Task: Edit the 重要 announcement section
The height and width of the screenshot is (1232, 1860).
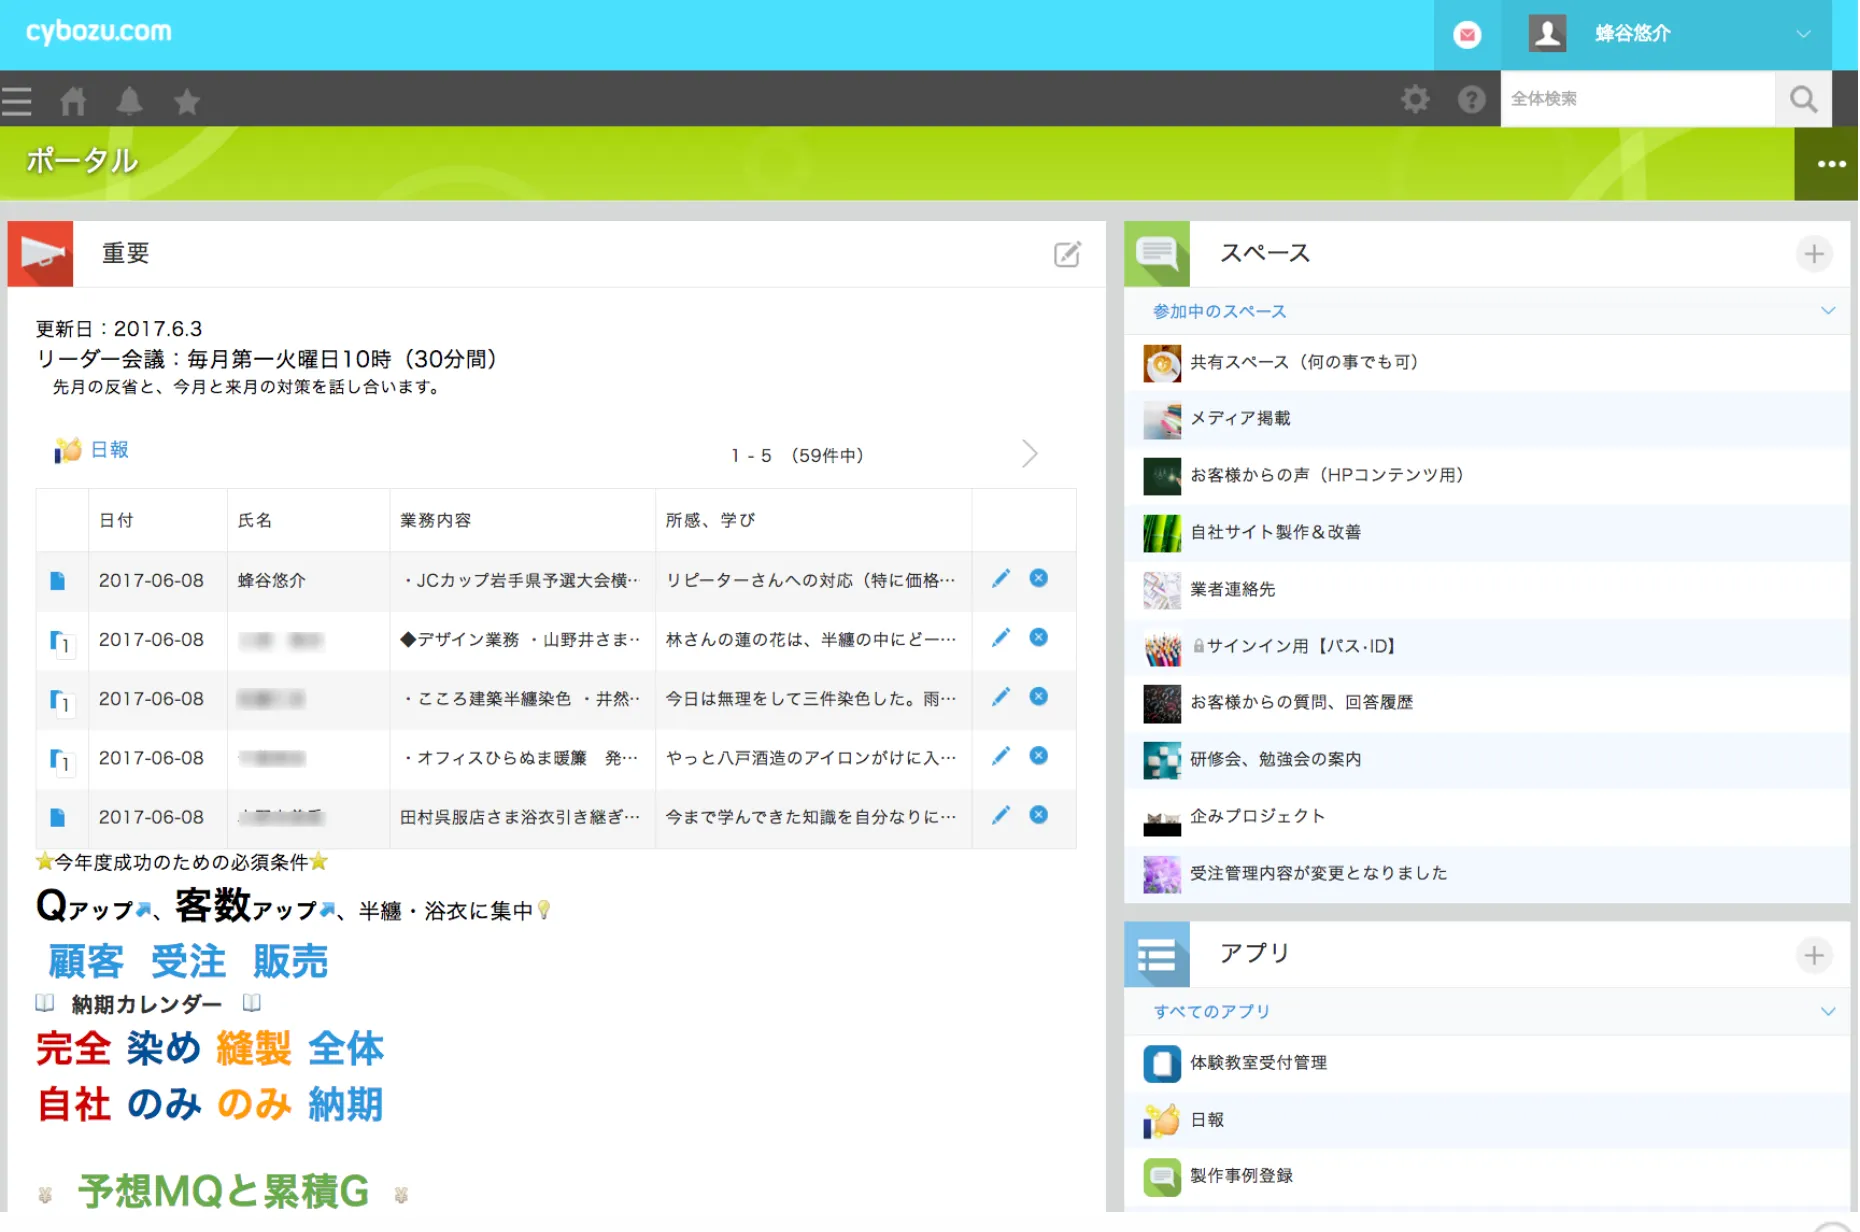Action: coord(1067,254)
